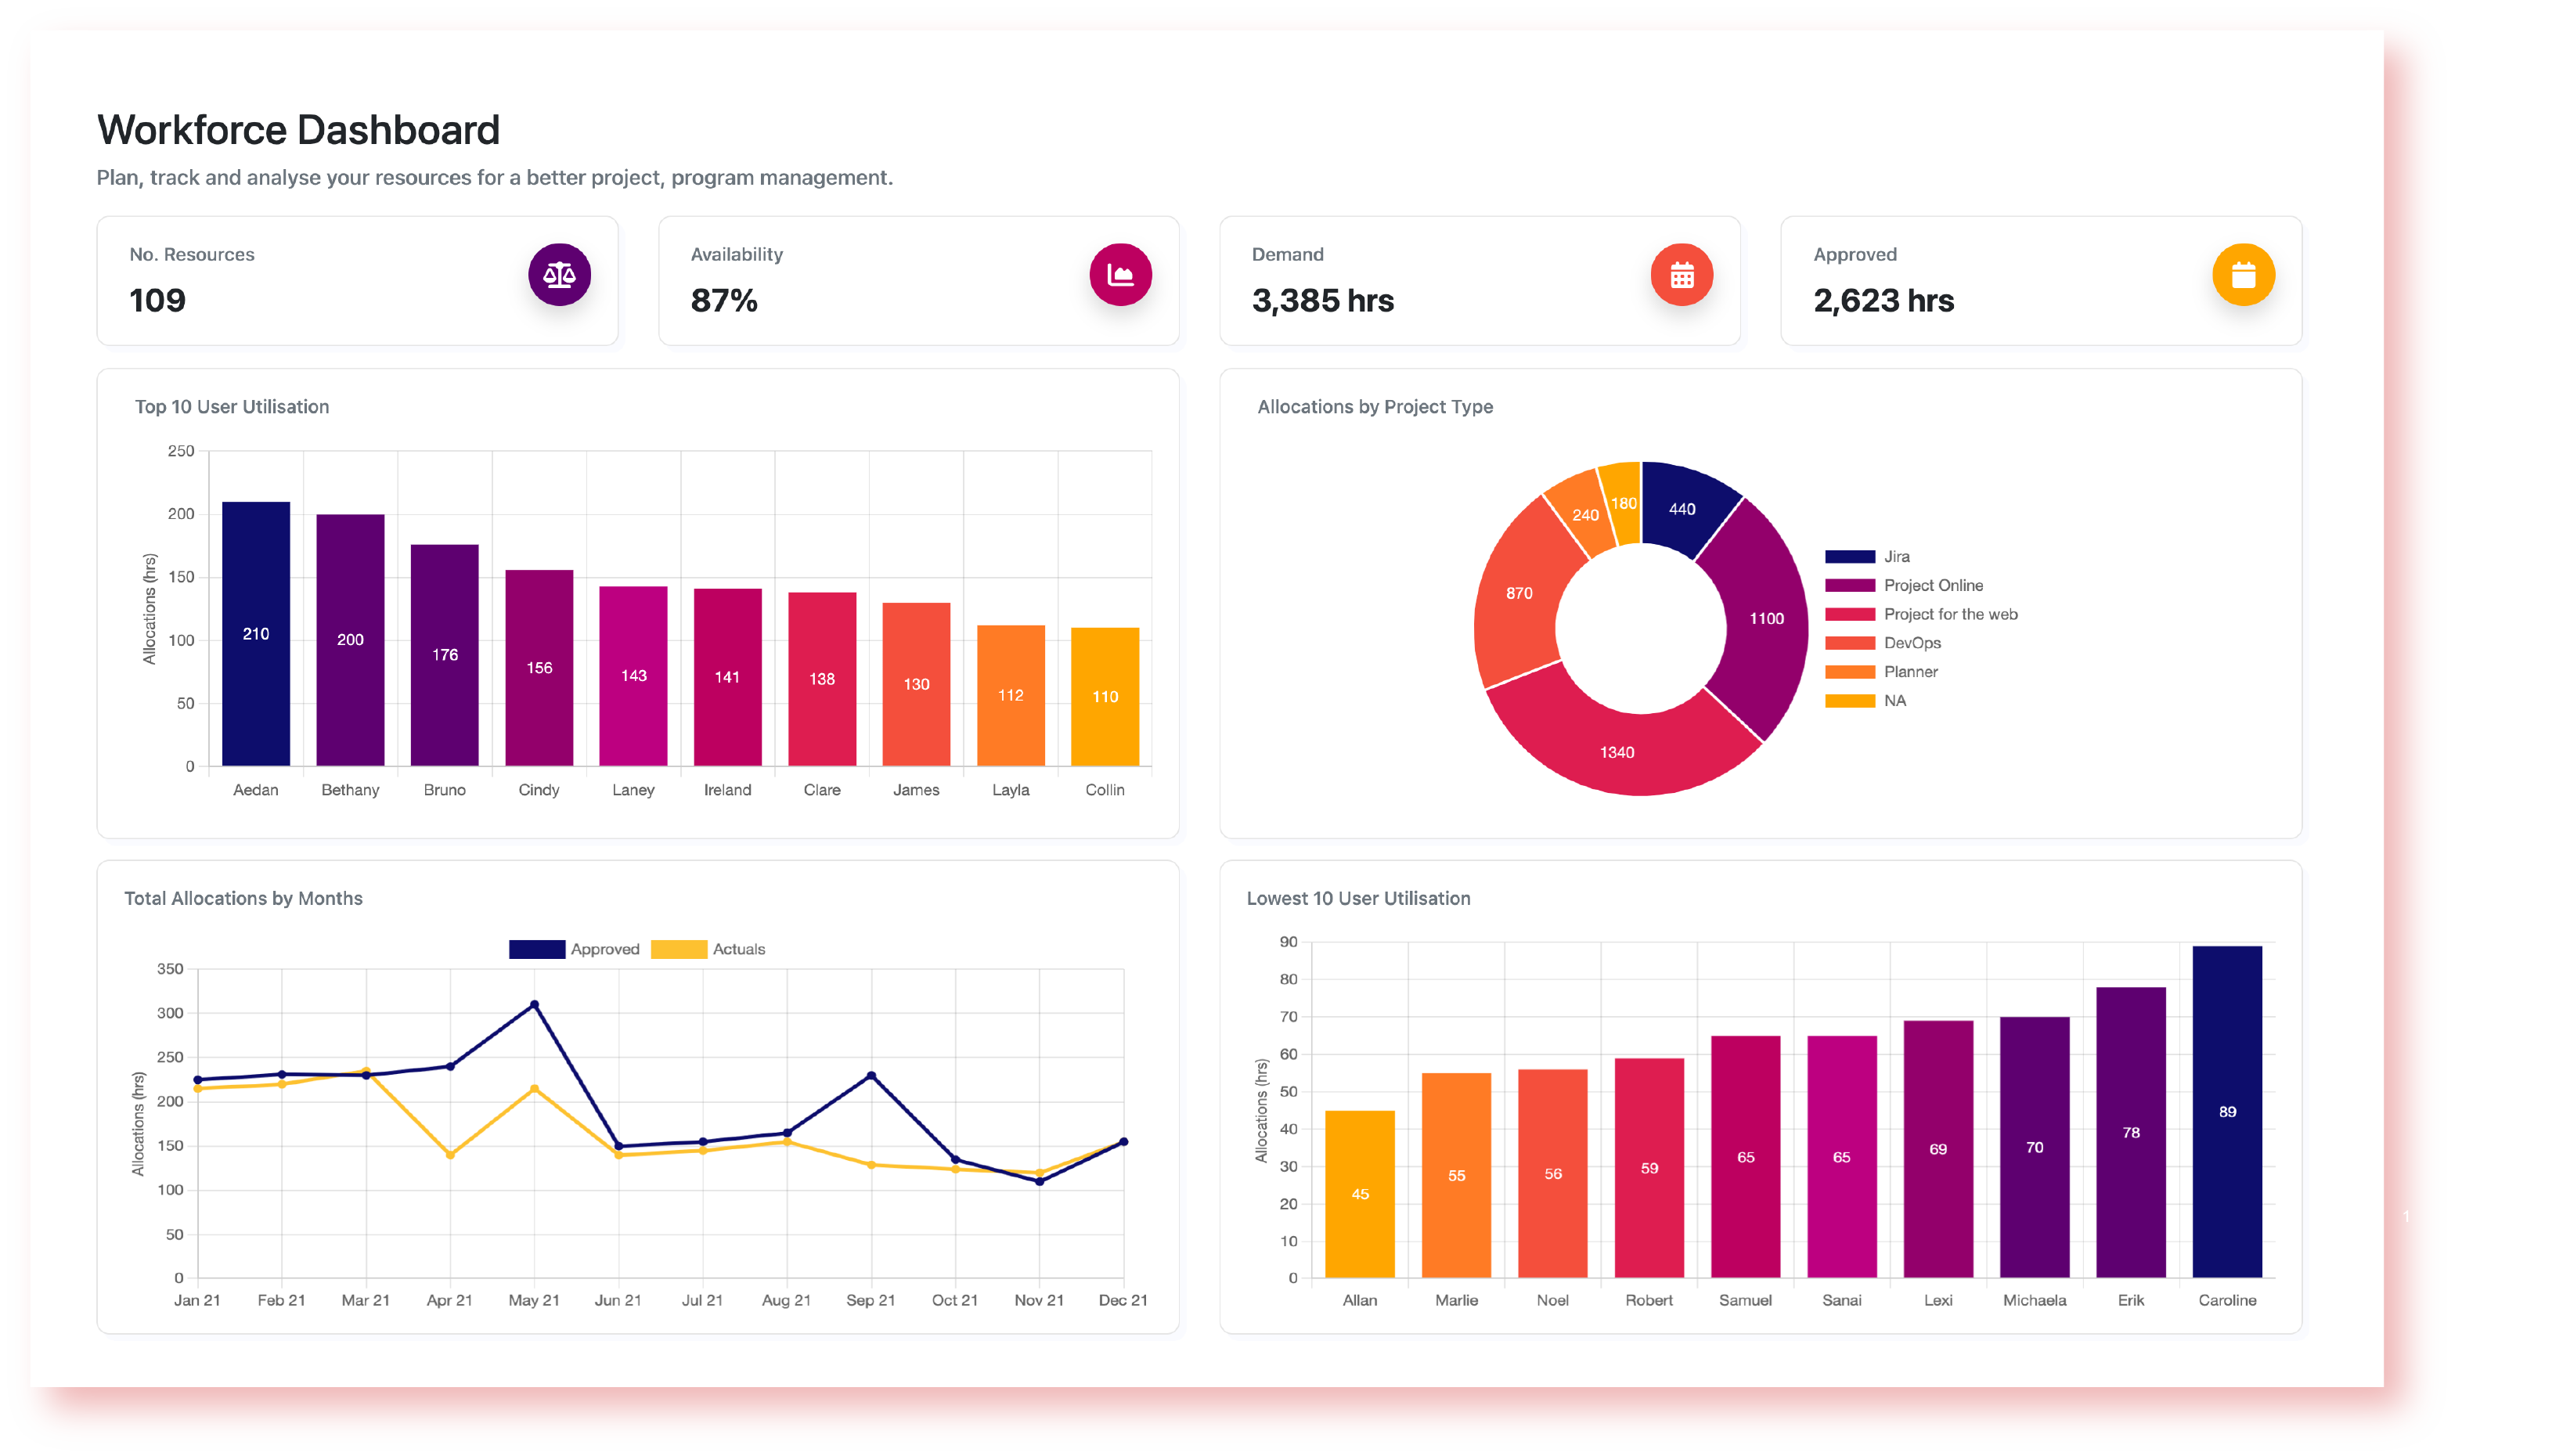The image size is (2563, 1456).
Task: Select the Workforce Dashboard title
Action: [298, 129]
